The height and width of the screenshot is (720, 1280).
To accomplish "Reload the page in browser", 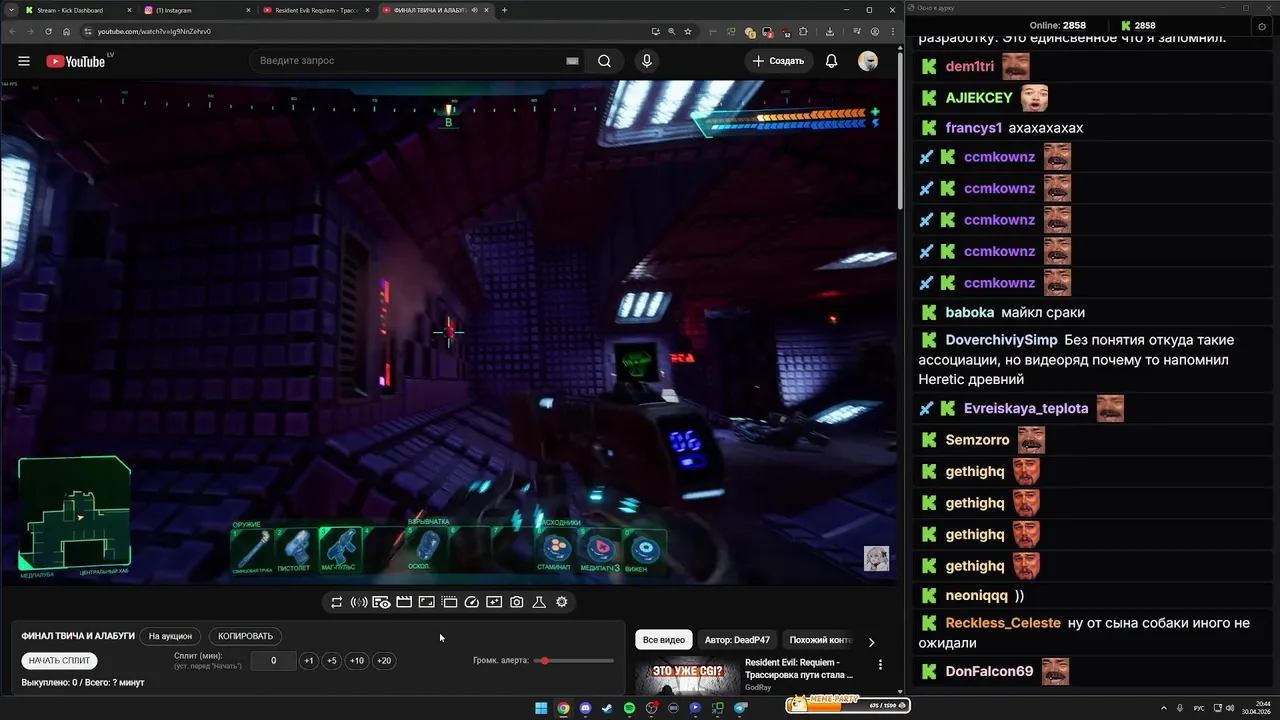I will (x=47, y=31).
